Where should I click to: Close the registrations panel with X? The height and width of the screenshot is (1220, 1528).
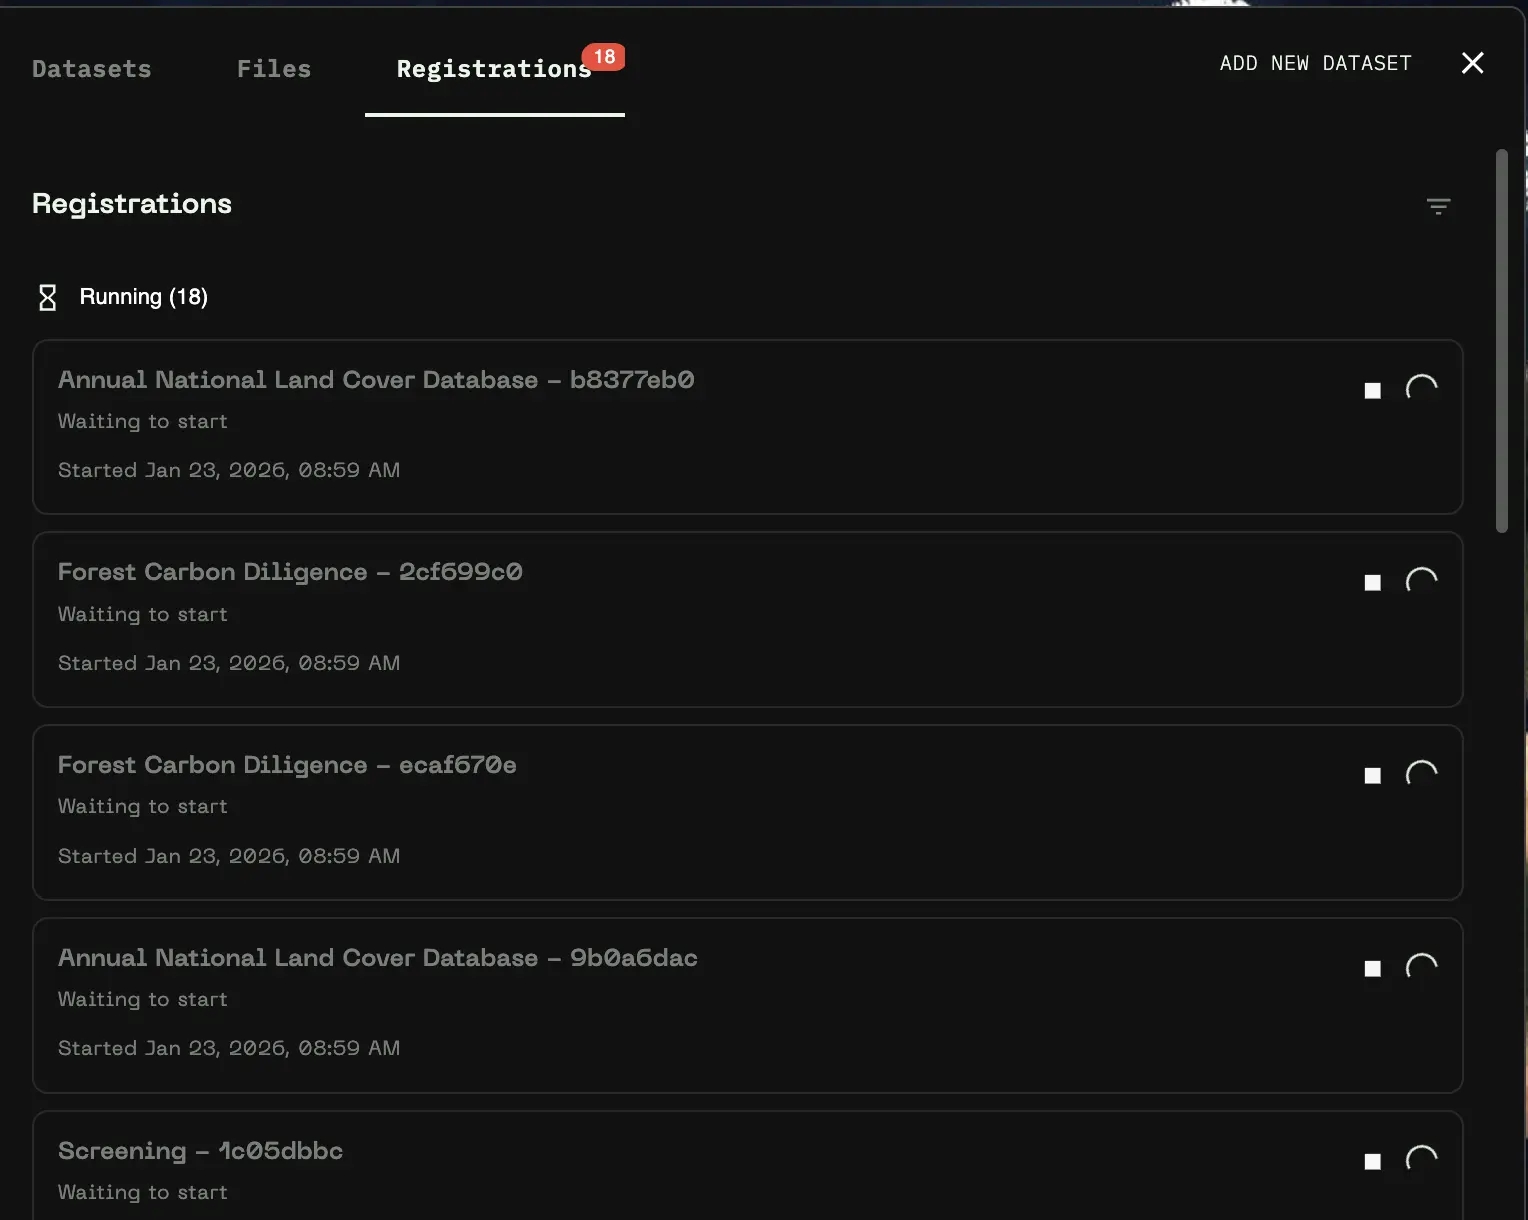[x=1472, y=63]
